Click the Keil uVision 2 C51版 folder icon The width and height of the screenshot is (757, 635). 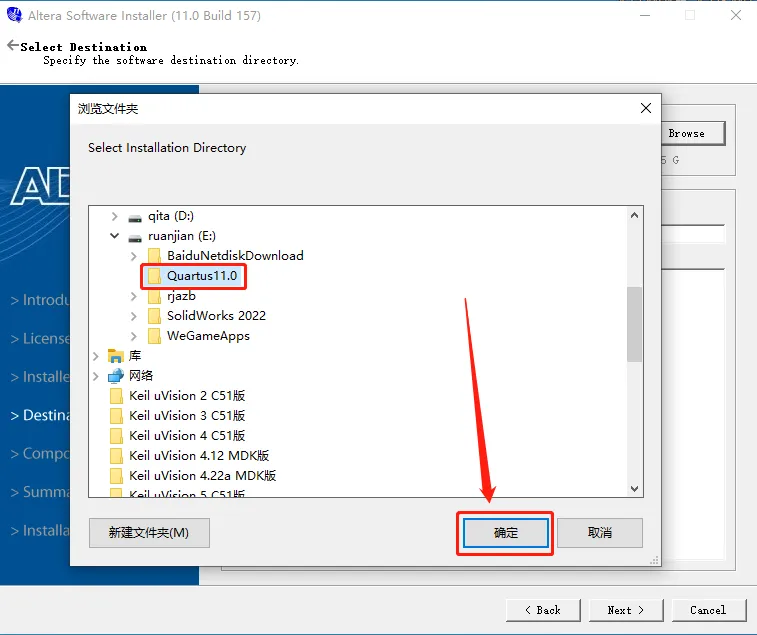(x=116, y=396)
